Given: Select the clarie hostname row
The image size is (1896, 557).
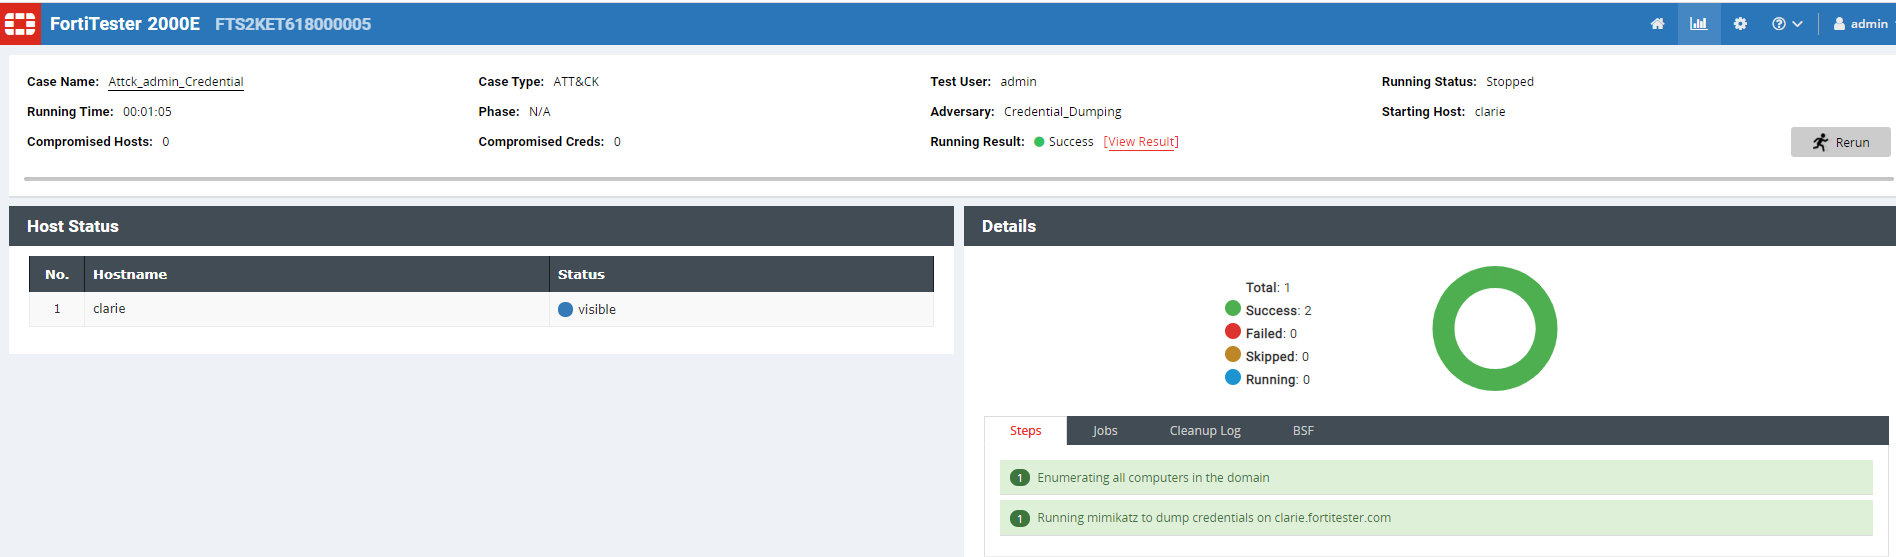Looking at the screenshot, I should click(481, 309).
